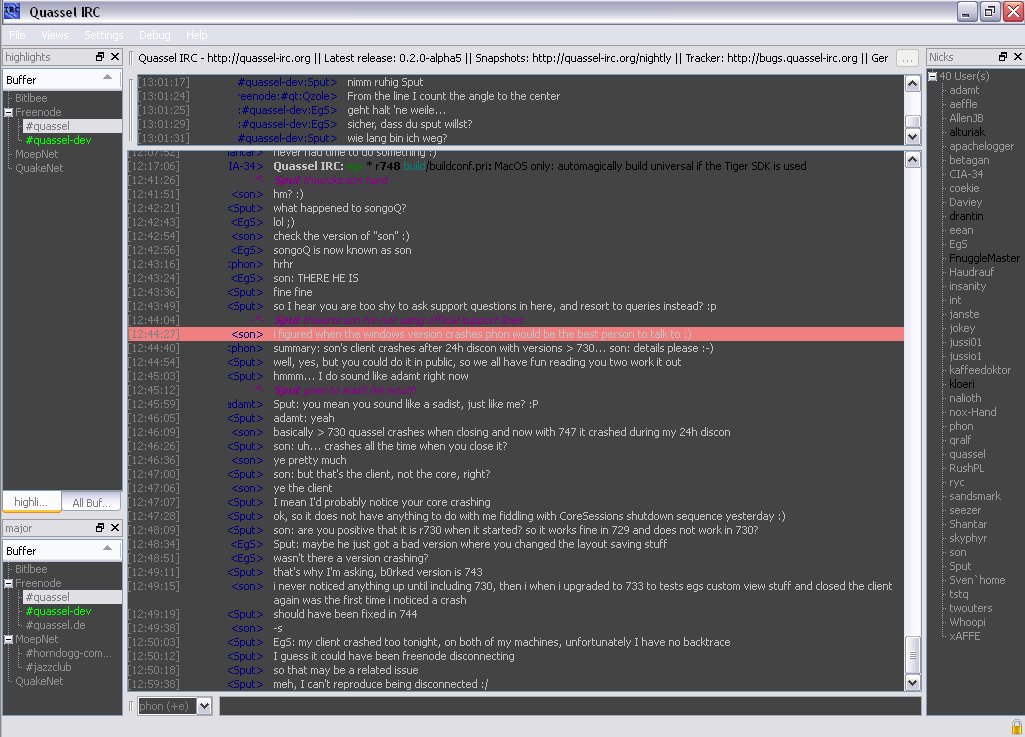Image resolution: width=1025 pixels, height=737 pixels.
Task: Select #horndogg-com... channel
Action: (x=69, y=653)
